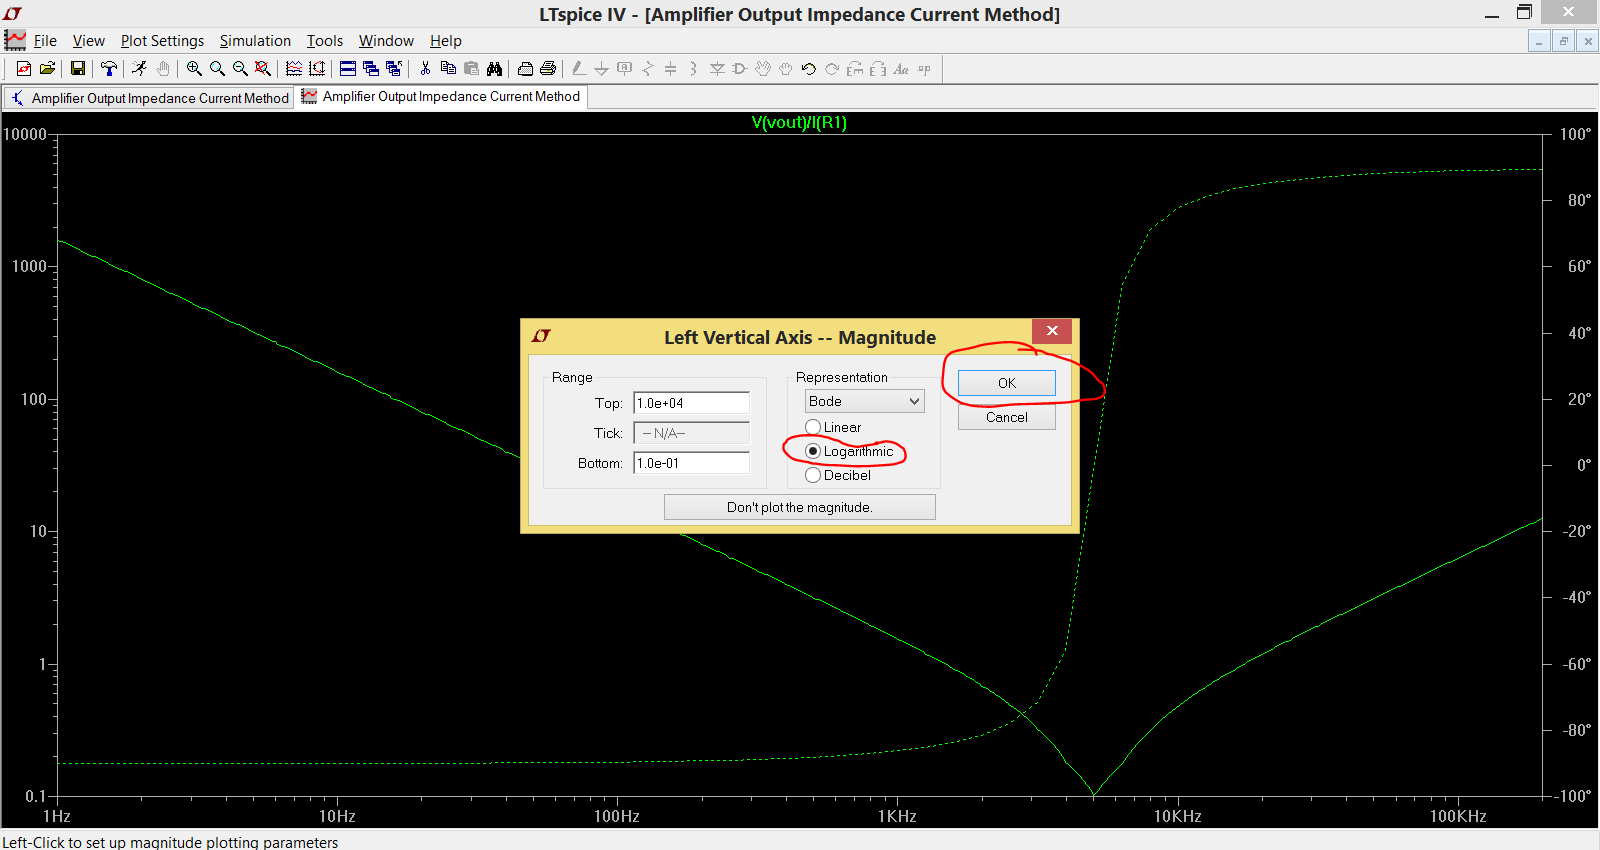This screenshot has height=850, width=1600.
Task: Click the Print Setup icon
Action: [525, 69]
